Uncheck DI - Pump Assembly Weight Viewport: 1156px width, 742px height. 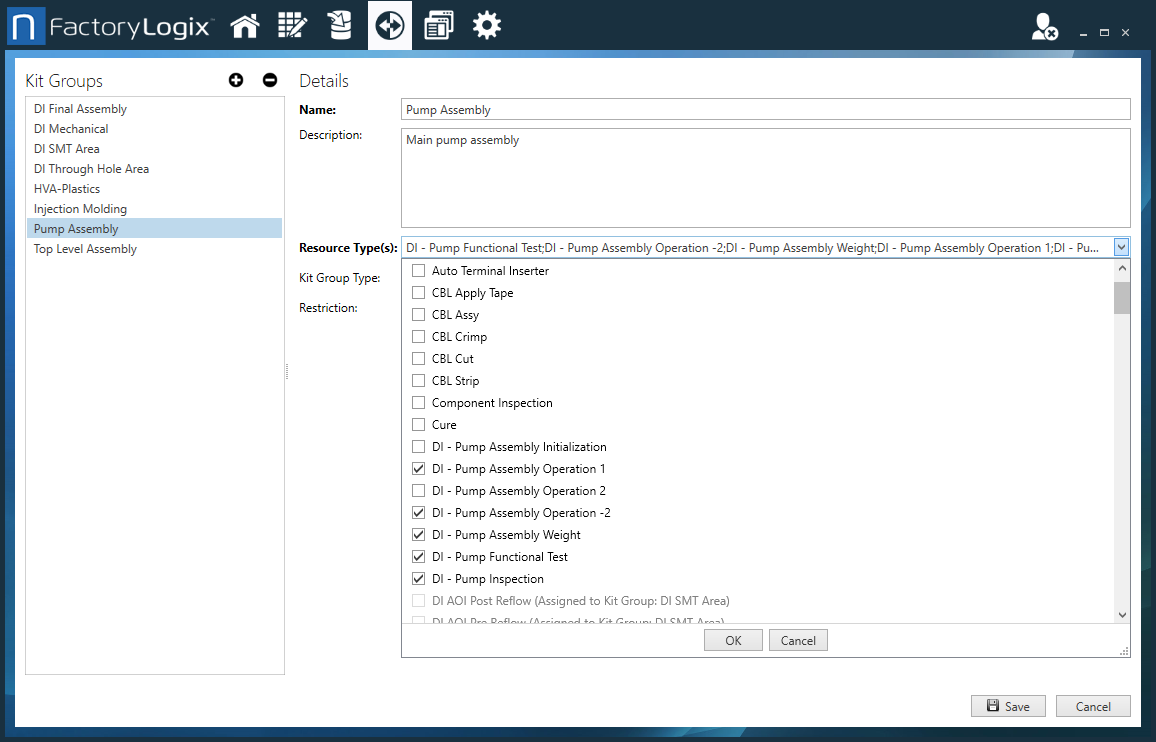(x=419, y=535)
